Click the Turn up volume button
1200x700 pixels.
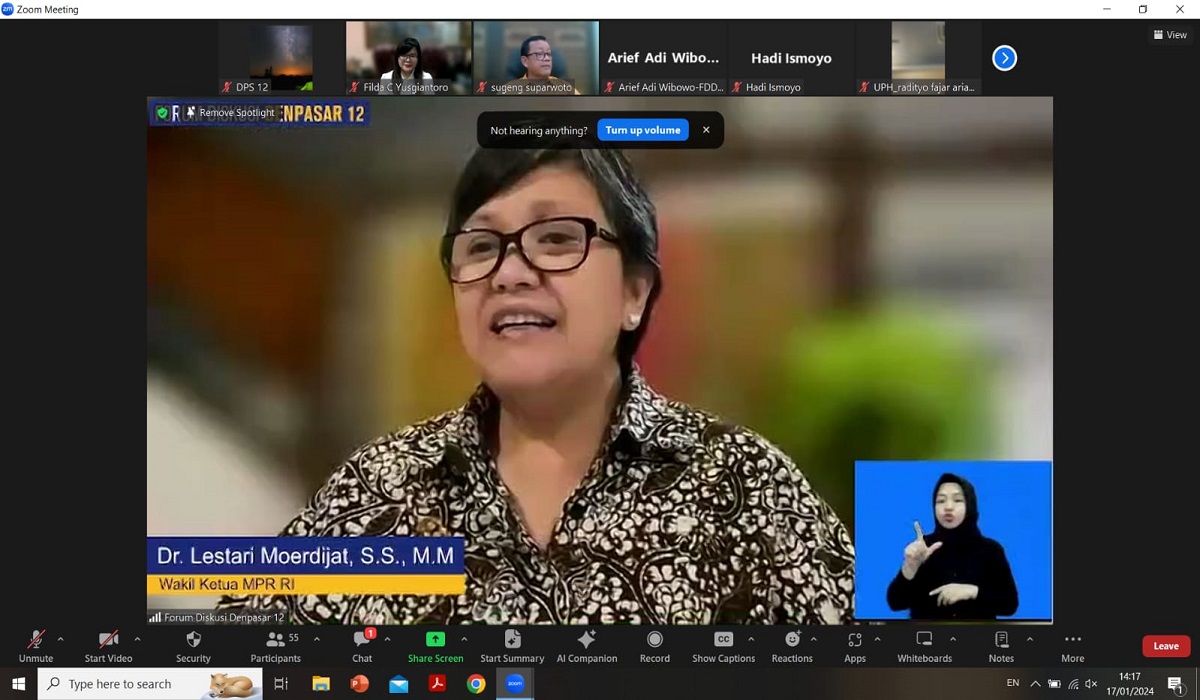tap(642, 129)
